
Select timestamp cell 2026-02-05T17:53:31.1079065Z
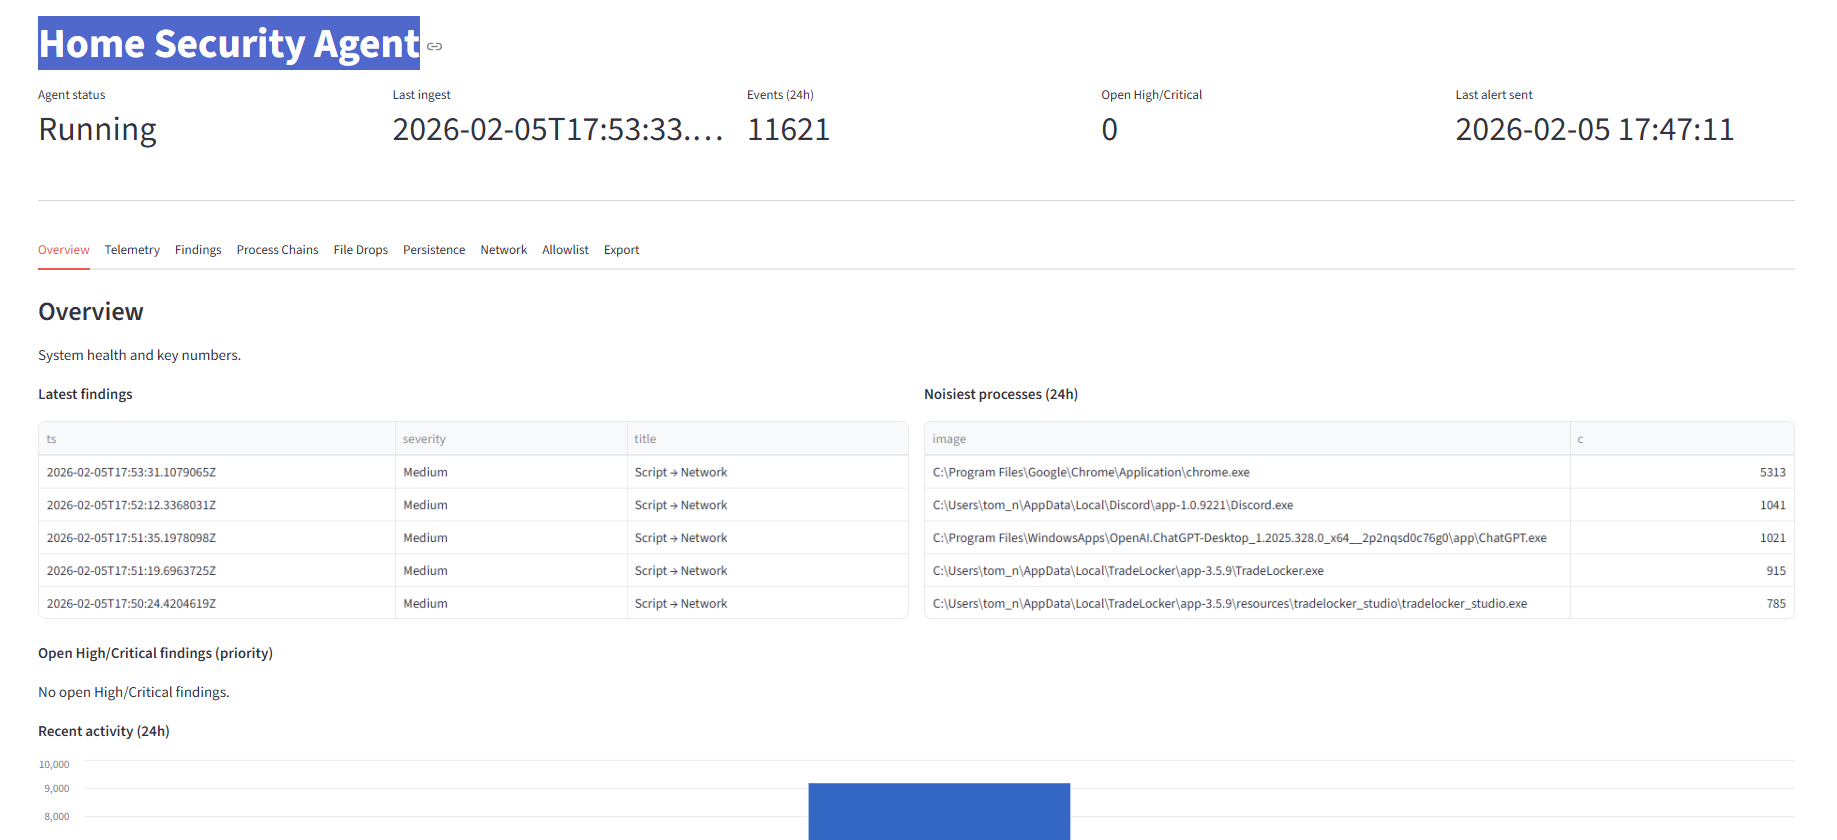point(217,472)
